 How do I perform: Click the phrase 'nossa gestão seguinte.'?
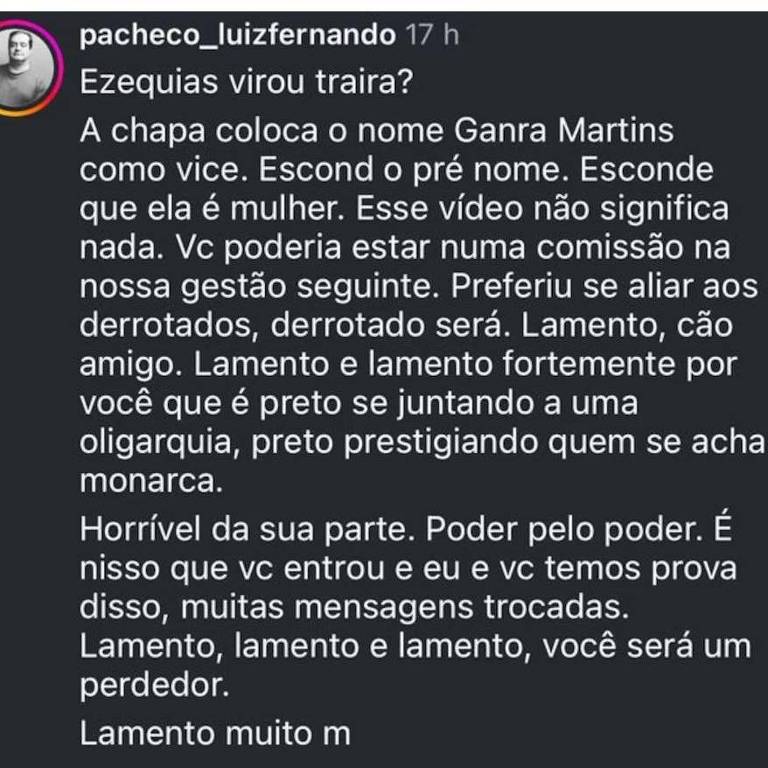coord(260,287)
